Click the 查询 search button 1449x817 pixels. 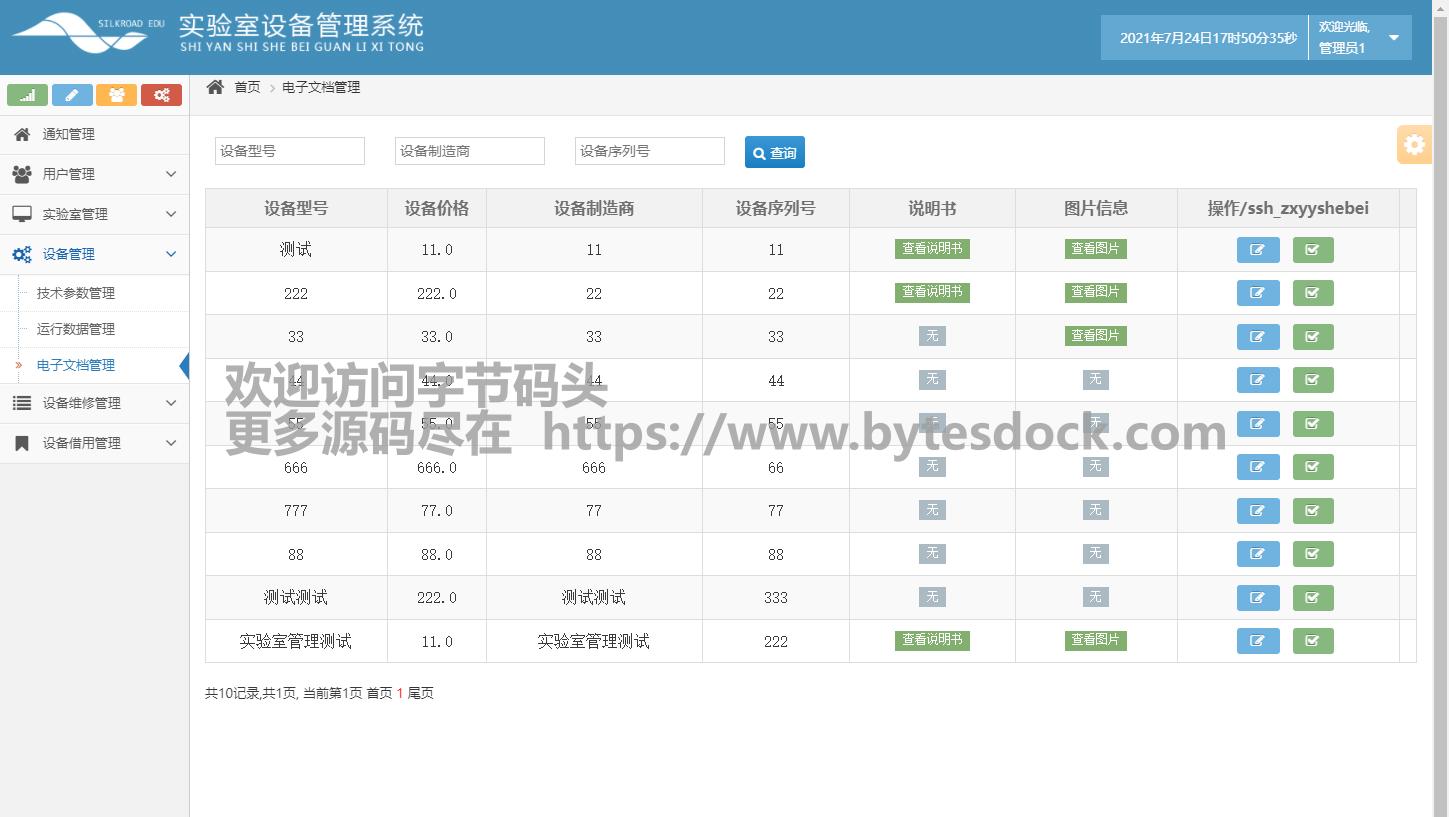coord(774,152)
